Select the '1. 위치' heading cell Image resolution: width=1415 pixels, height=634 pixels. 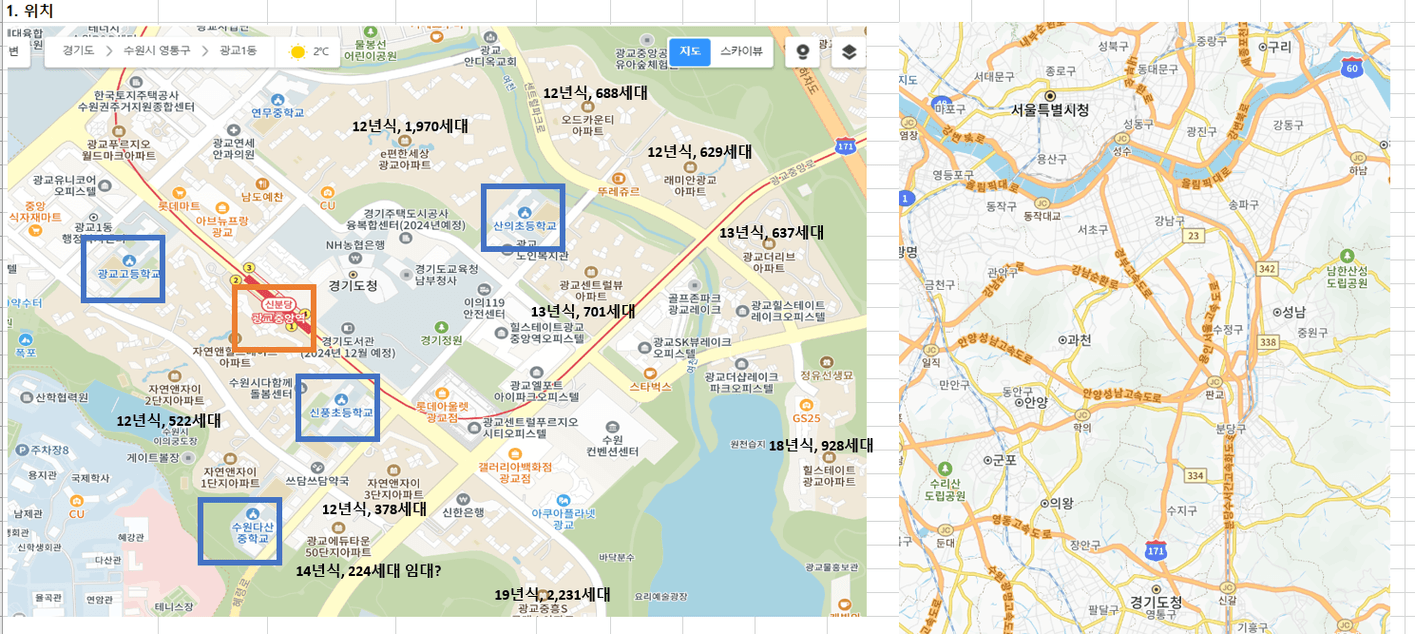pos(31,10)
